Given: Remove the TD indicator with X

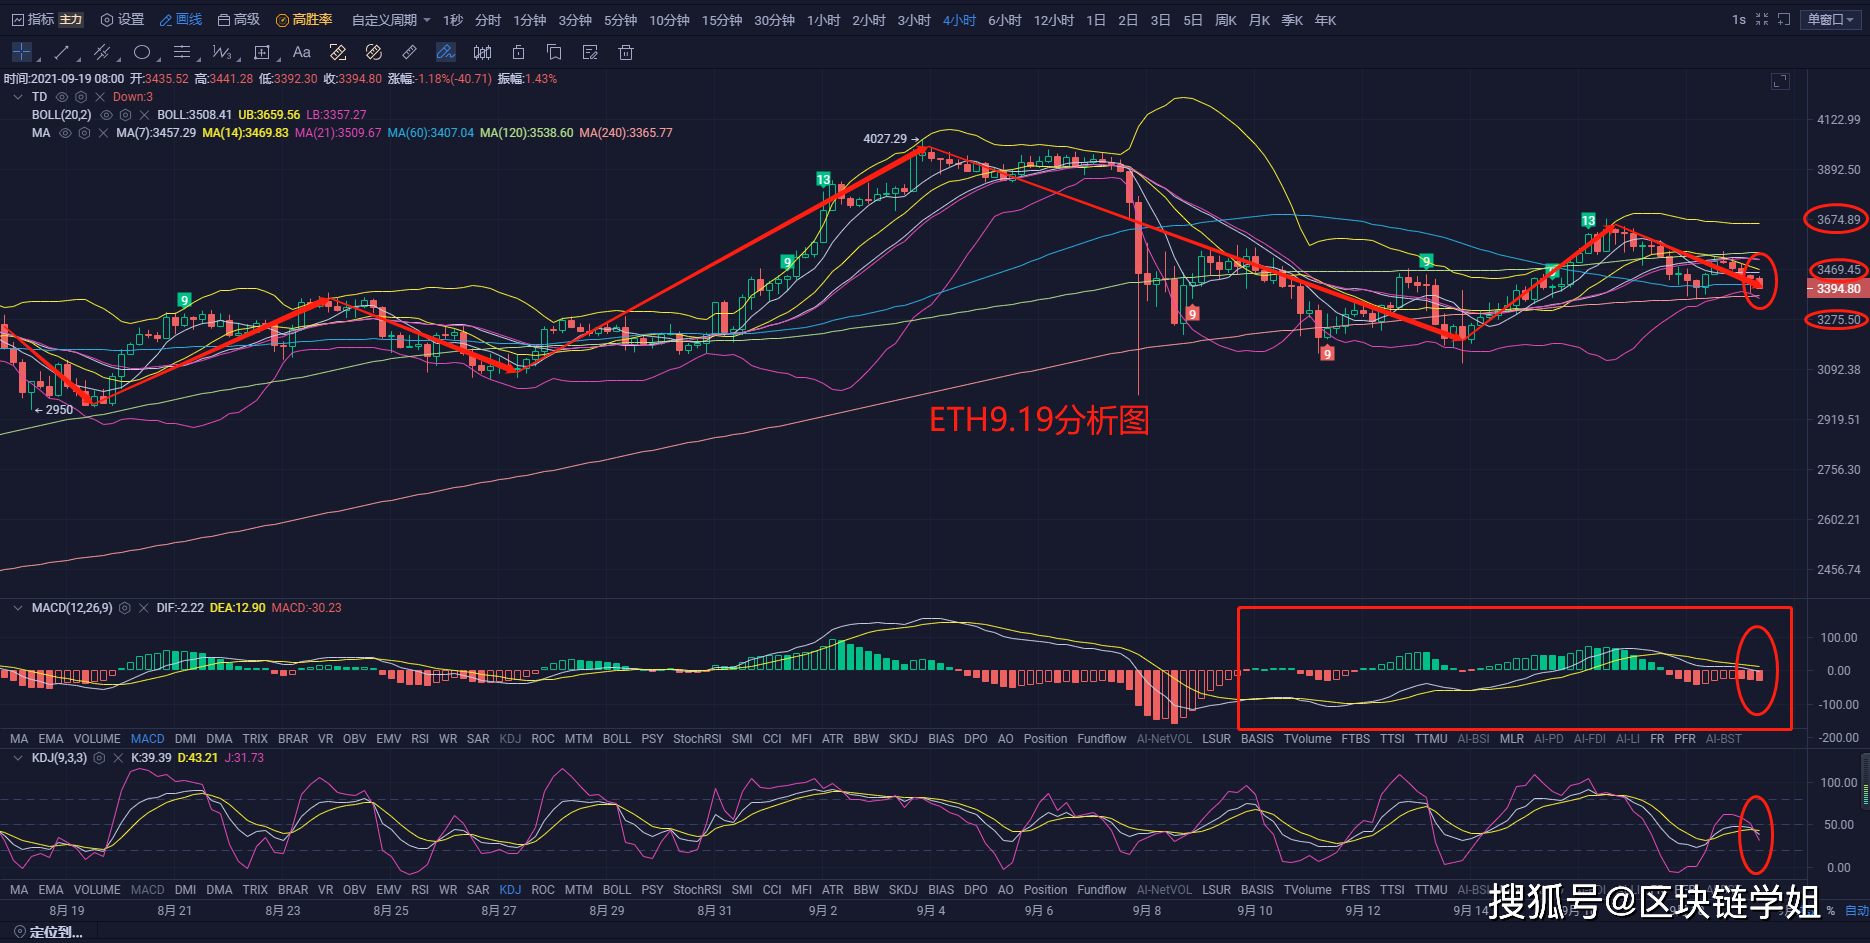Looking at the screenshot, I should 100,97.
